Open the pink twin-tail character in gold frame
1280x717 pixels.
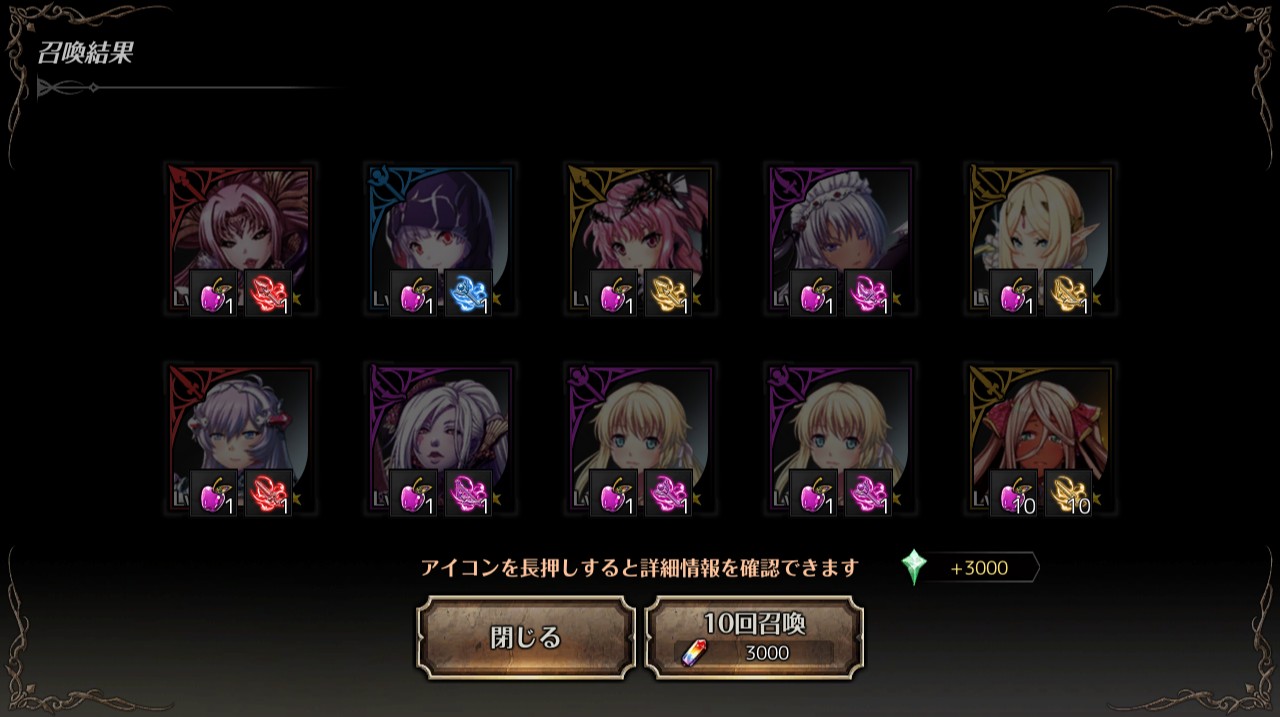(640, 239)
